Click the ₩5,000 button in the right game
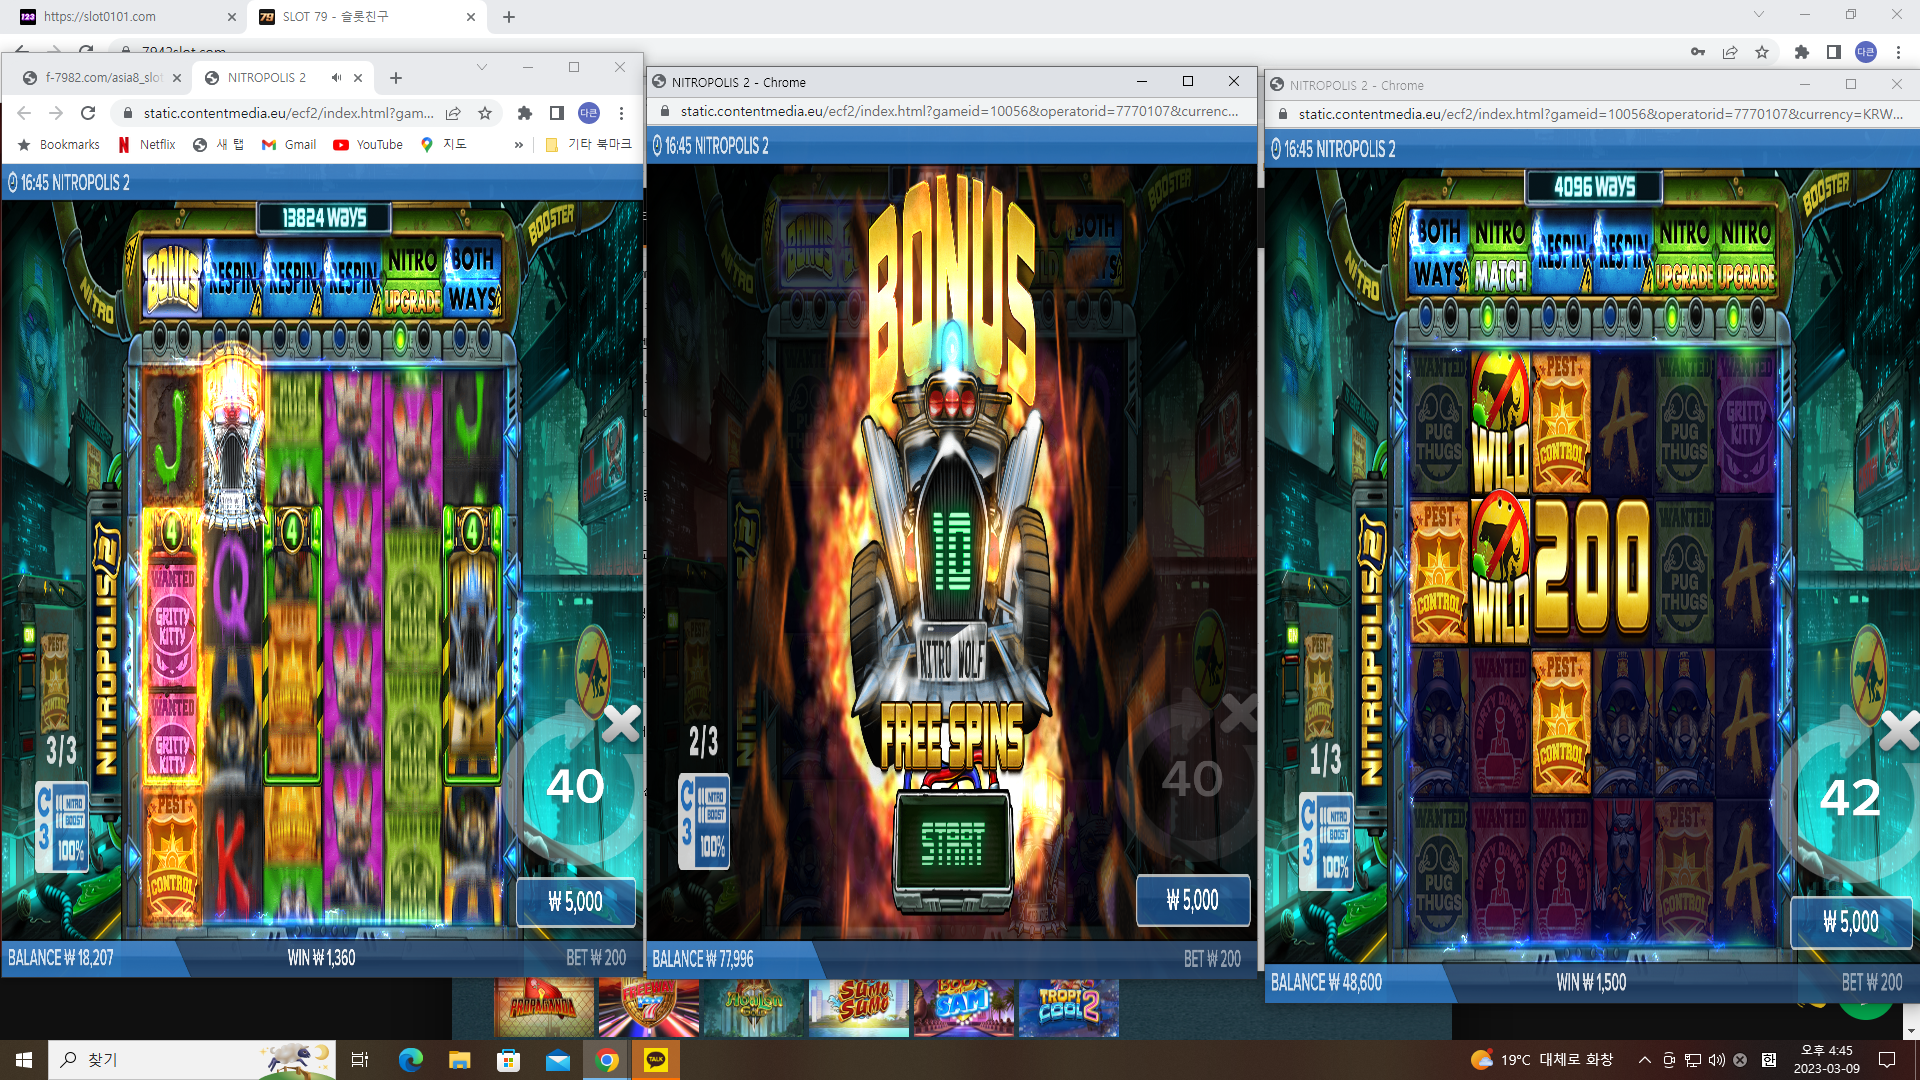 (x=1851, y=922)
